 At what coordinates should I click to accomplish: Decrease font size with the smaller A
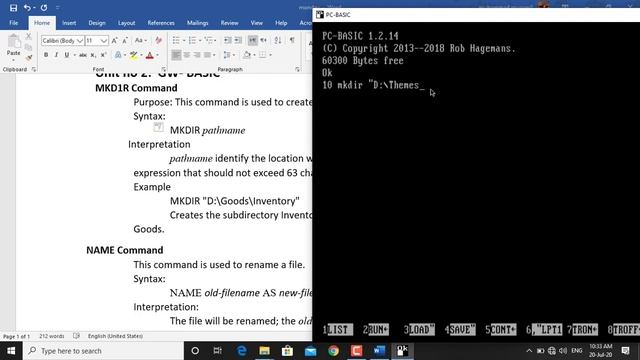click(x=125, y=40)
